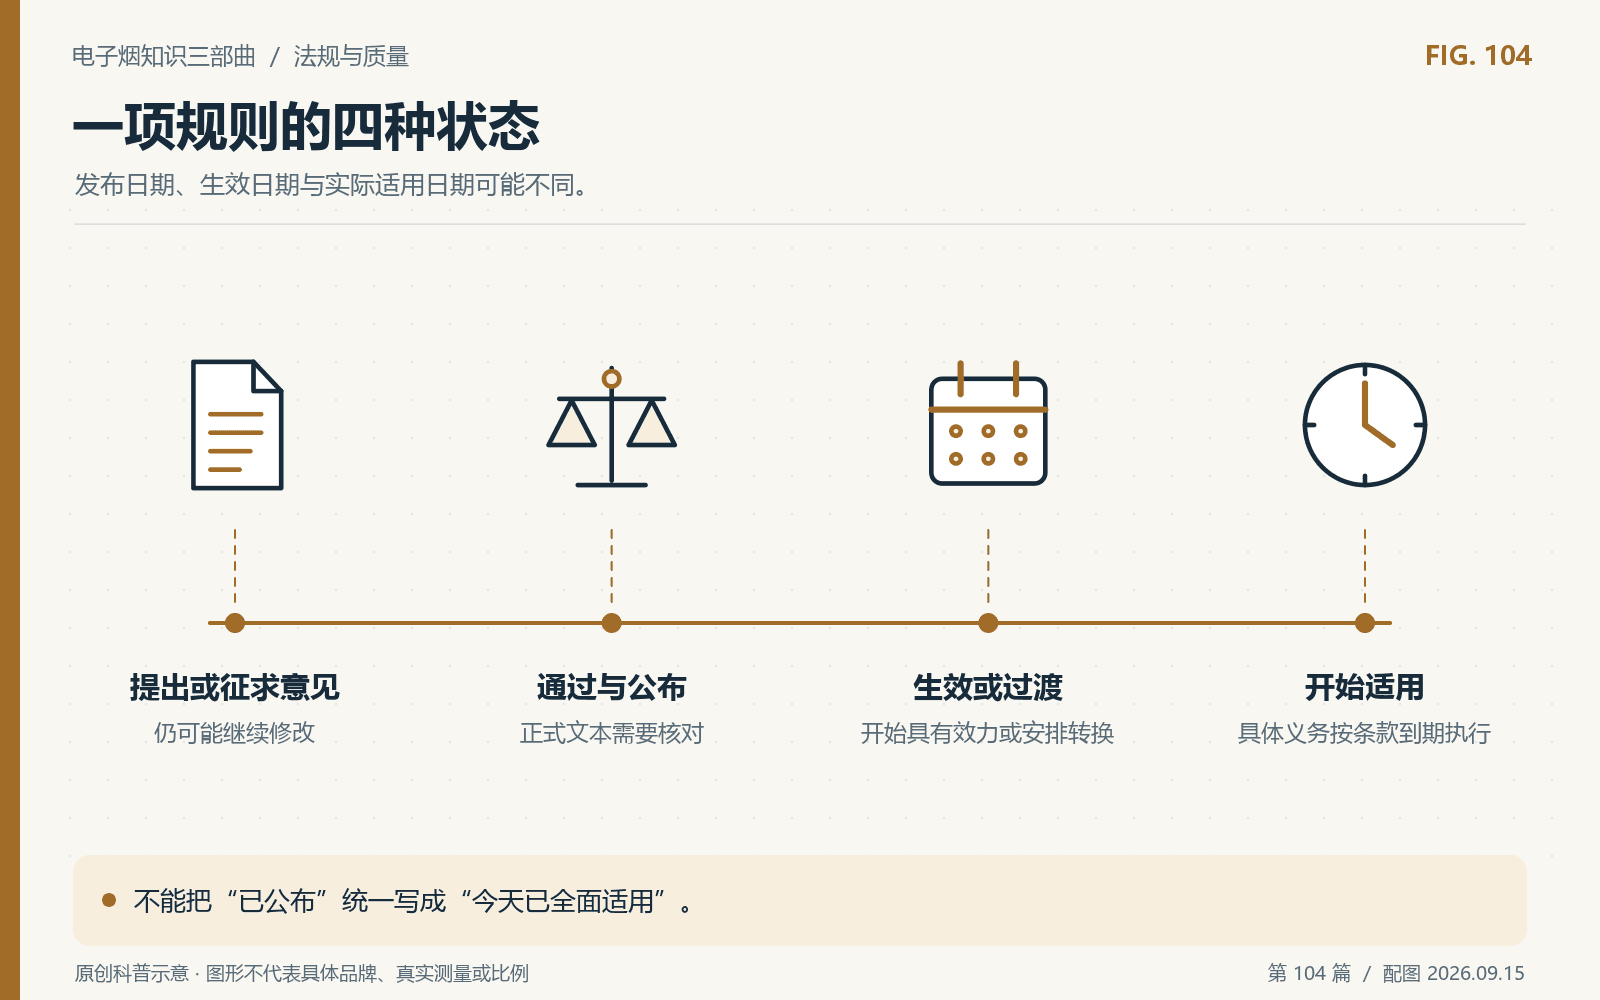Click the orange bullet in the note box
Viewport: 1600px width, 1000px height.
[109, 900]
